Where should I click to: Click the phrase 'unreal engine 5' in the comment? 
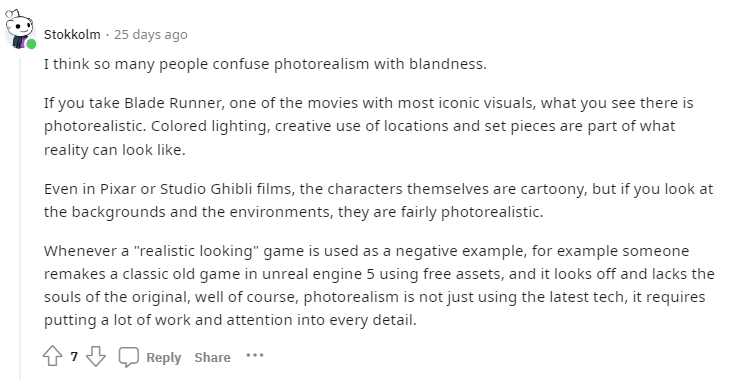[318, 274]
